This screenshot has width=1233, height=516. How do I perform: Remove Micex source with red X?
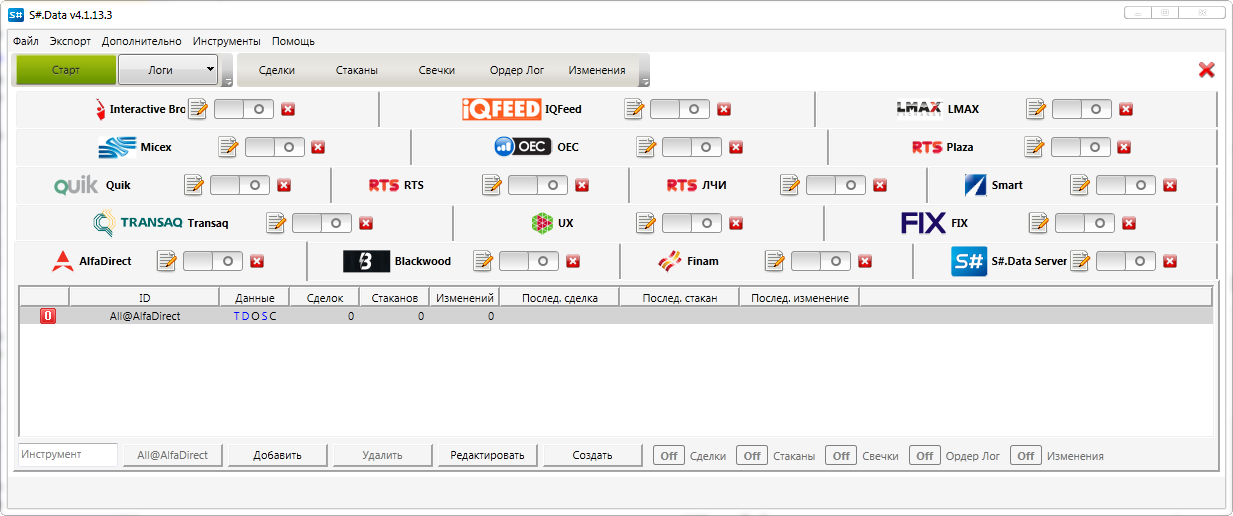tap(319, 147)
